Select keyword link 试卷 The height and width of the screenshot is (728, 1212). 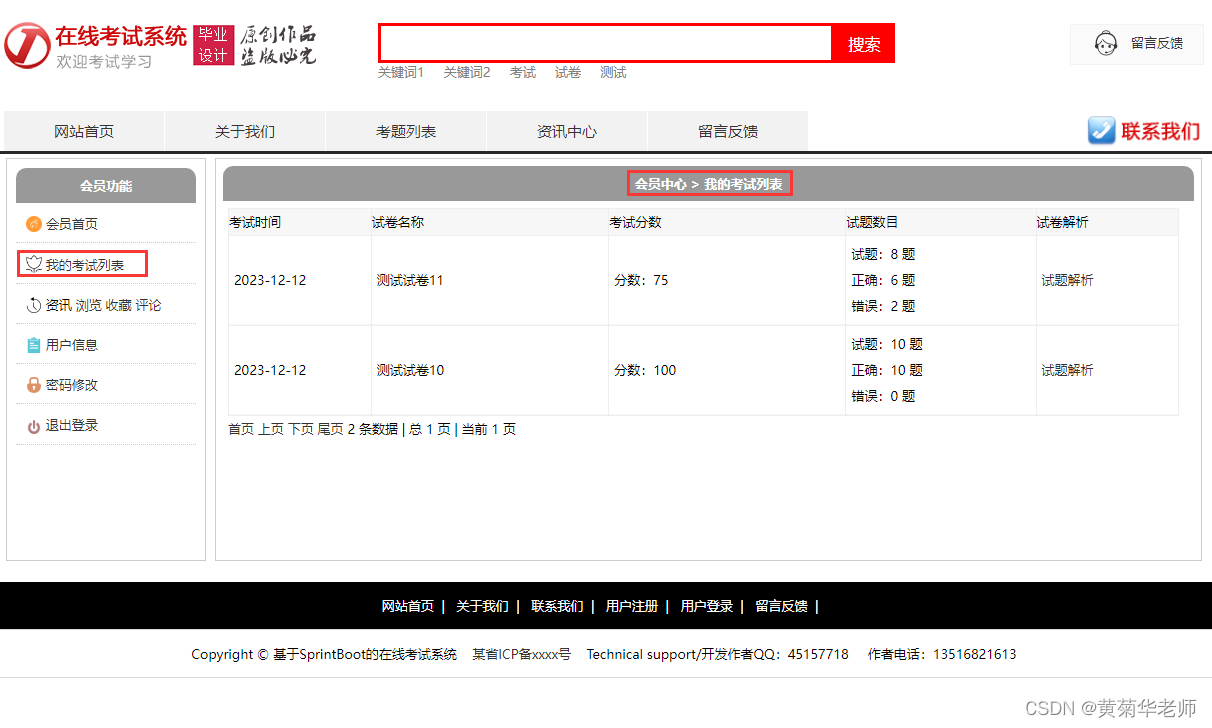[568, 72]
